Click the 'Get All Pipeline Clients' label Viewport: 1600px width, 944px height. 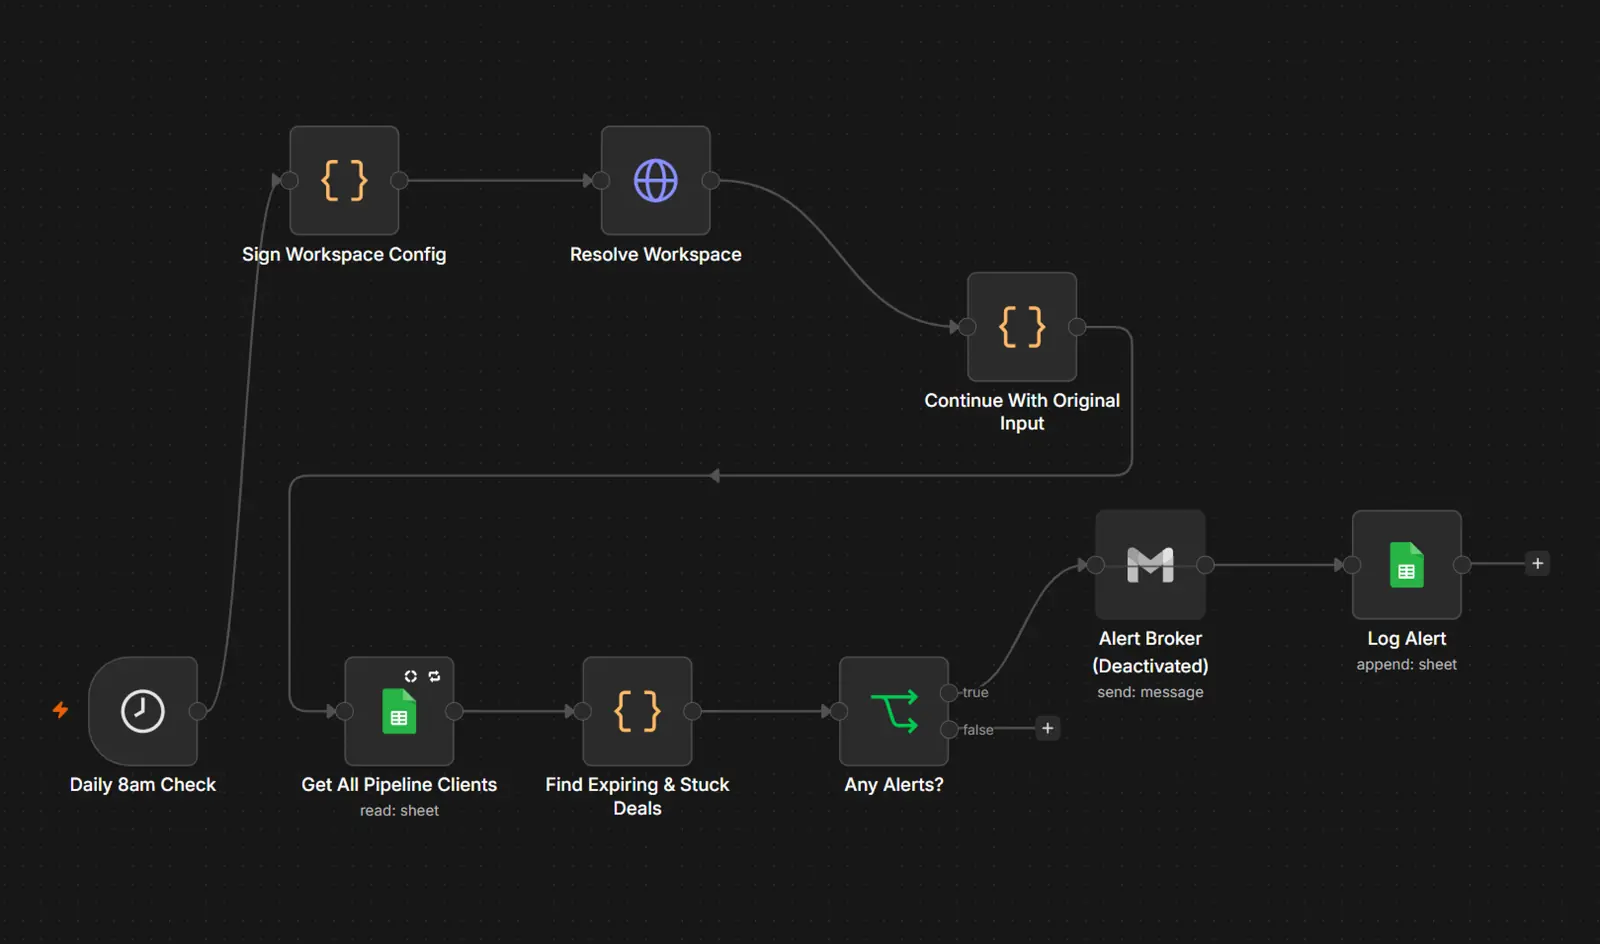click(399, 785)
